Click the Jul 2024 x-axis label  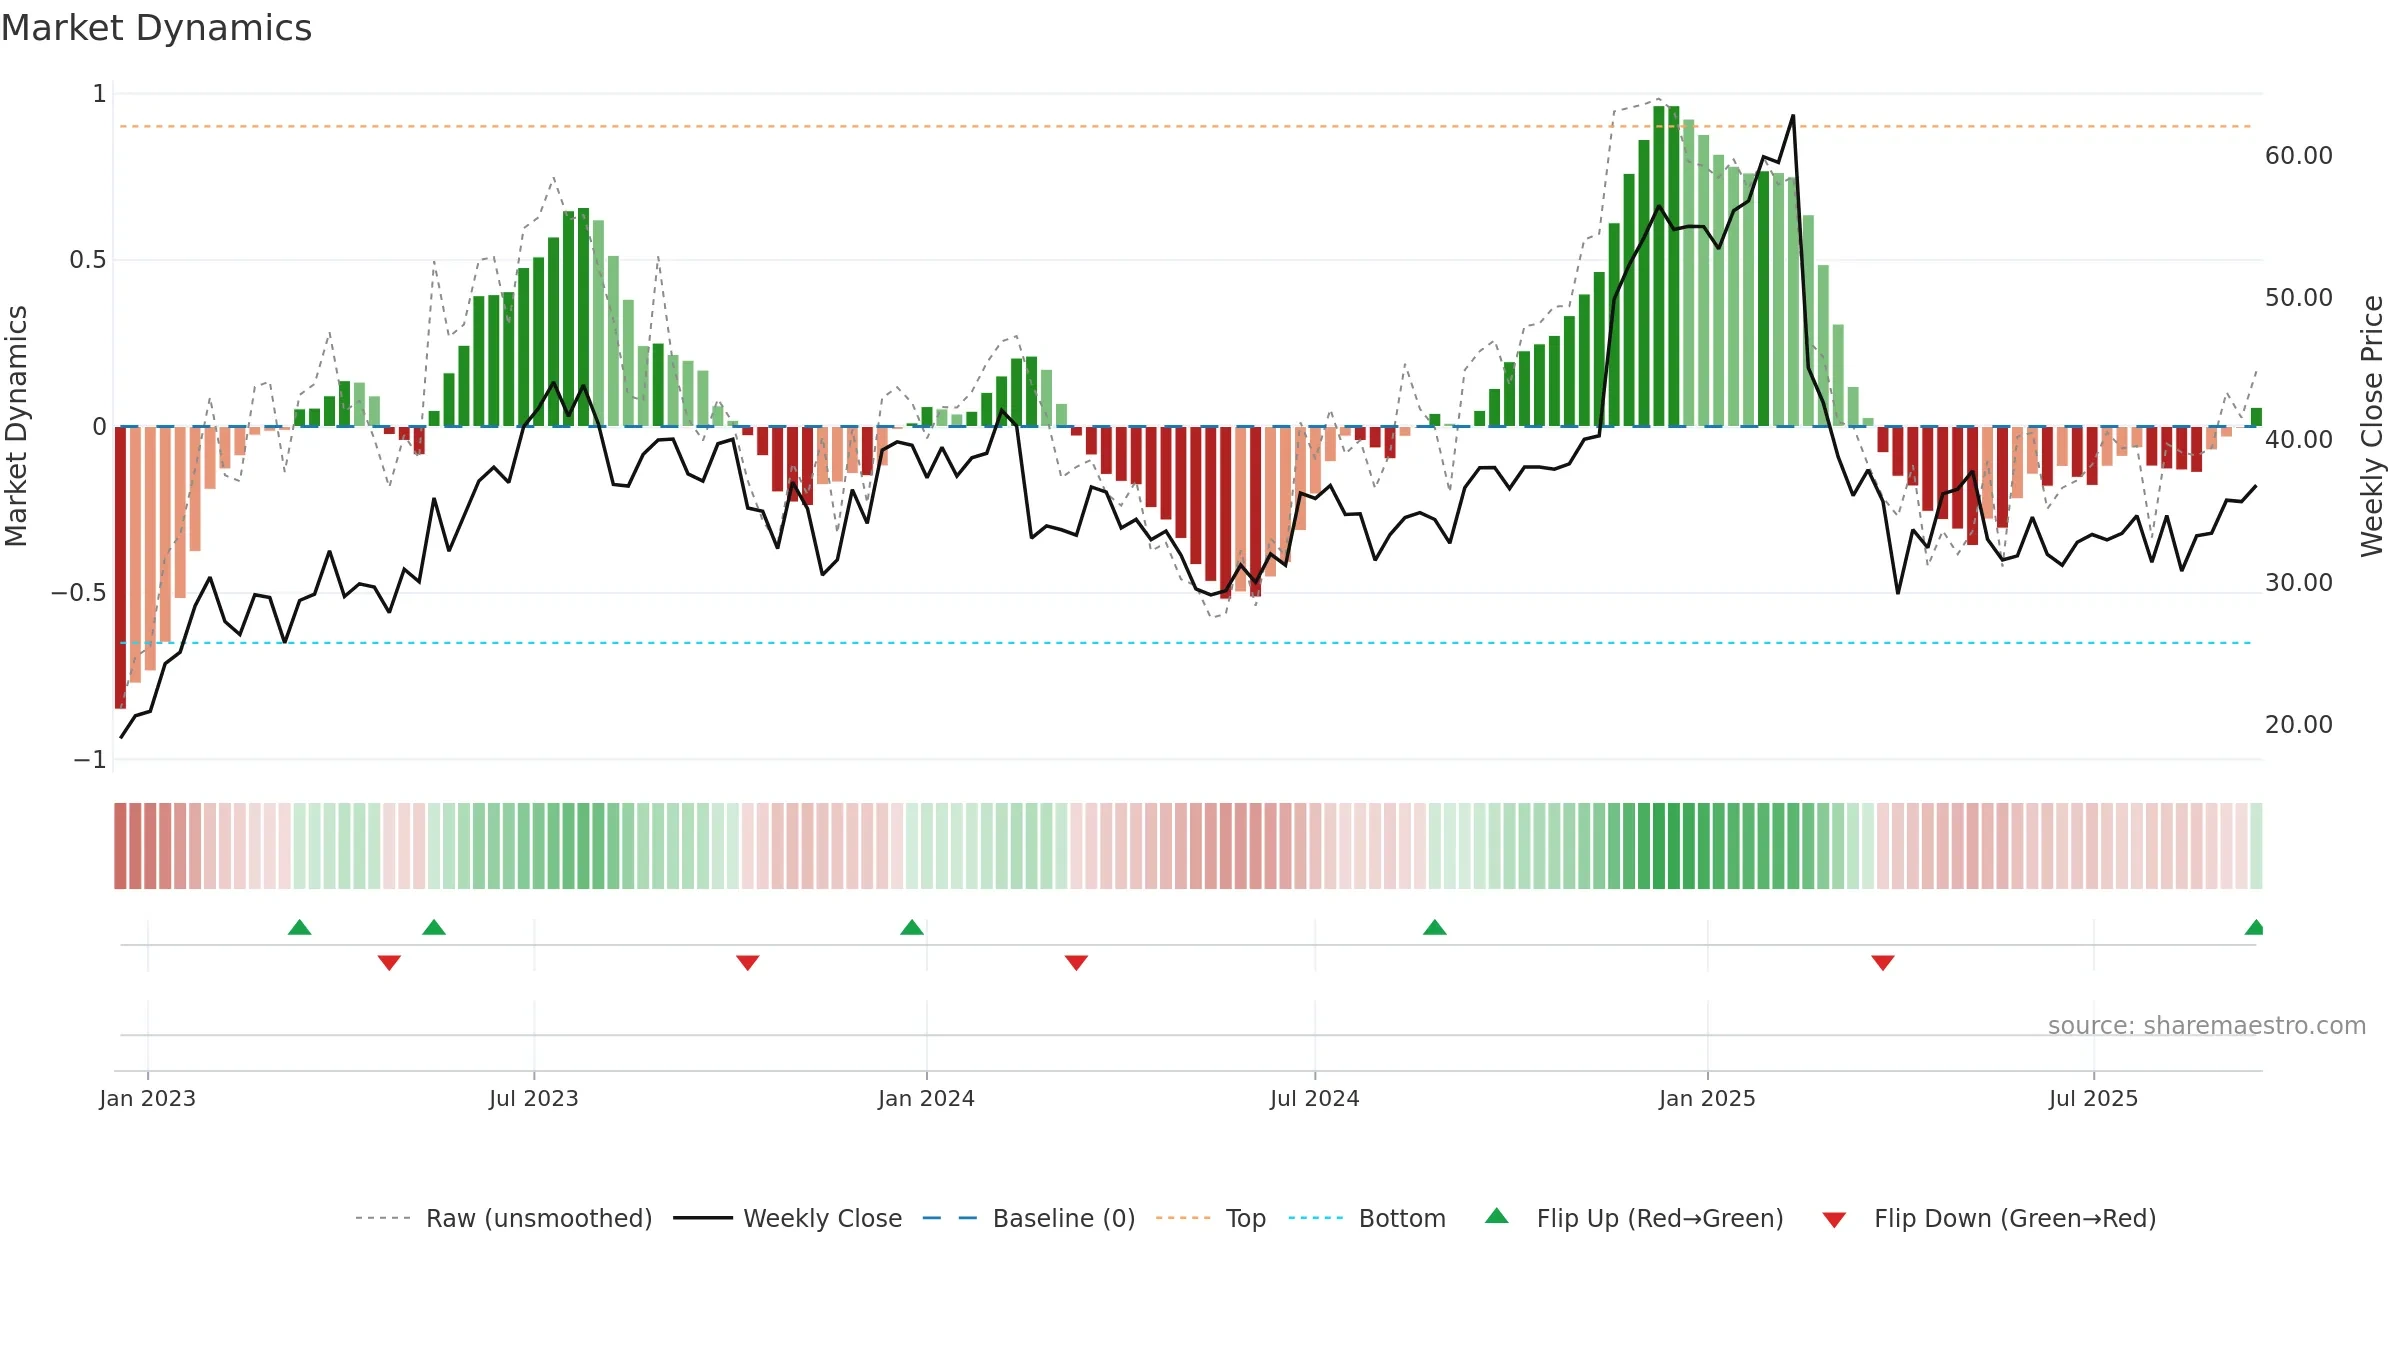click(1315, 1098)
